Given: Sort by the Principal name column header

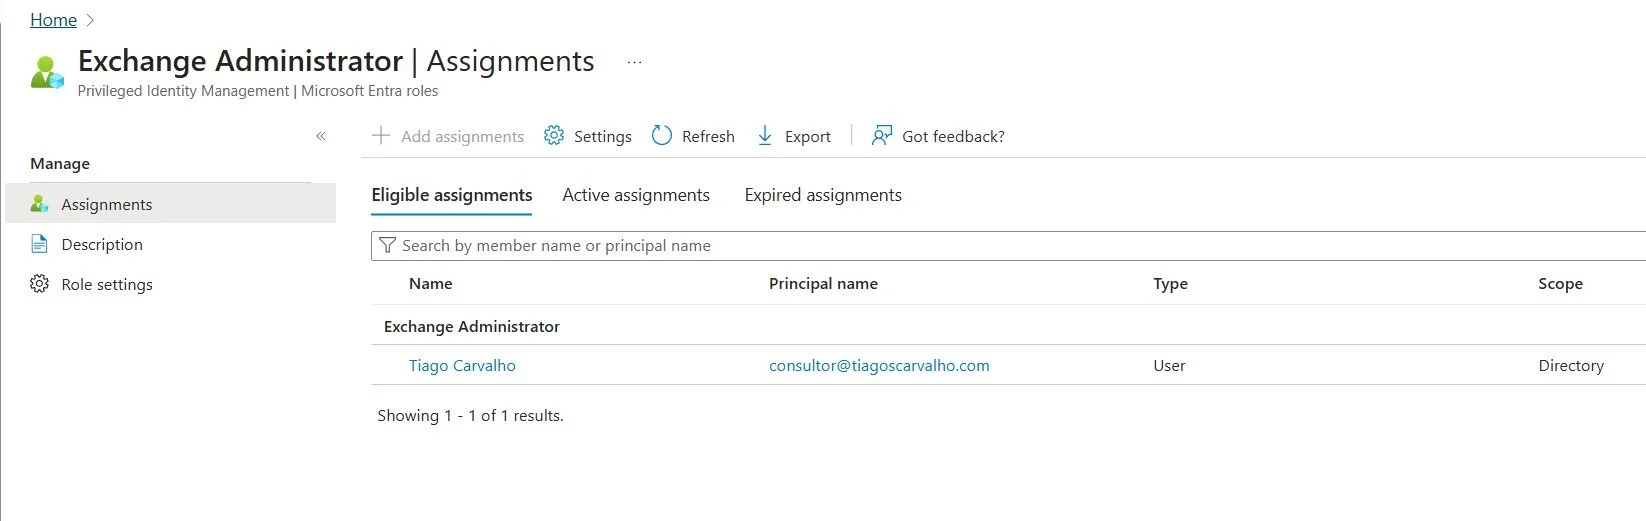Looking at the screenshot, I should [x=823, y=284].
